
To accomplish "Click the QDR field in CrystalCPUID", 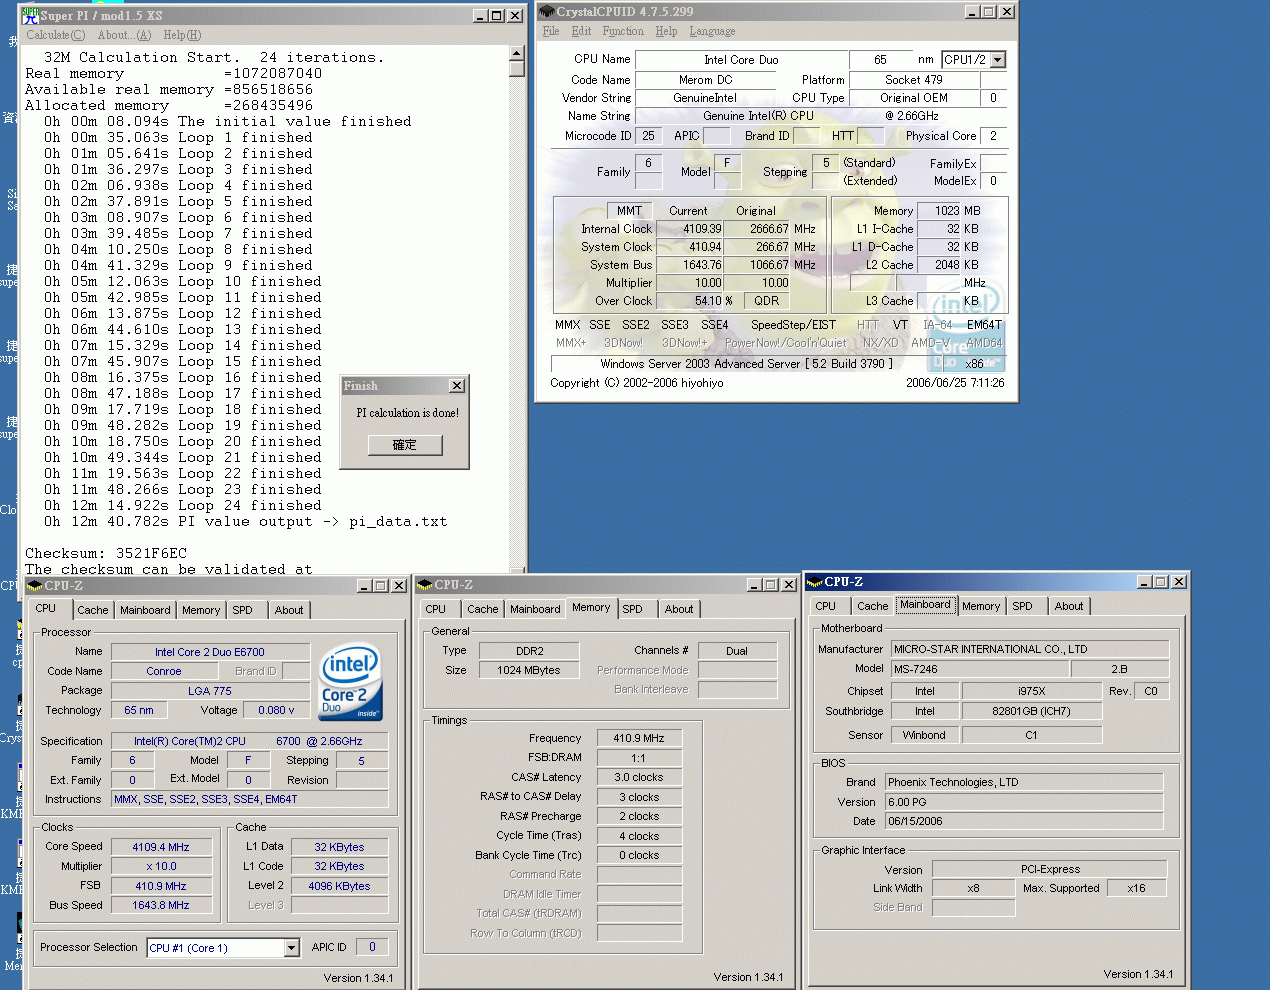I will click(767, 301).
